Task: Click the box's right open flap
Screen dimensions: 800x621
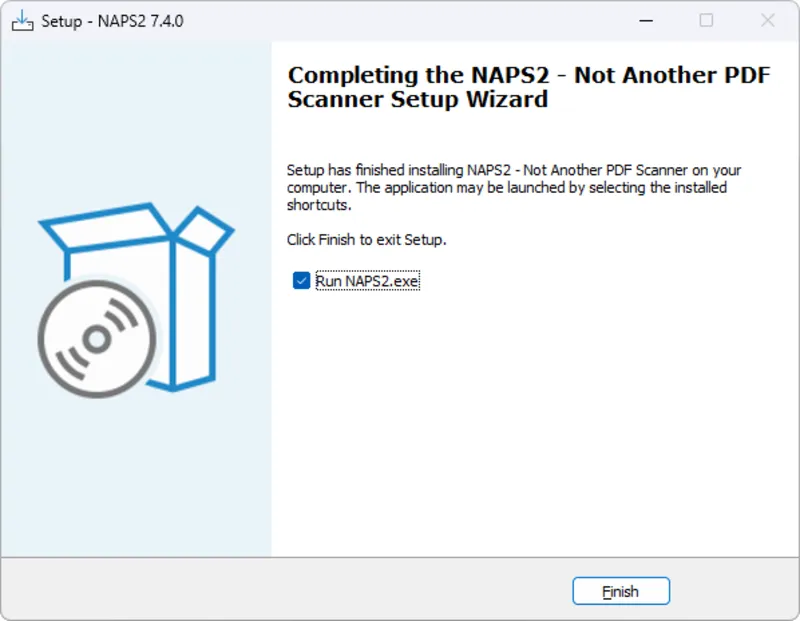Action: pyautogui.click(x=207, y=233)
